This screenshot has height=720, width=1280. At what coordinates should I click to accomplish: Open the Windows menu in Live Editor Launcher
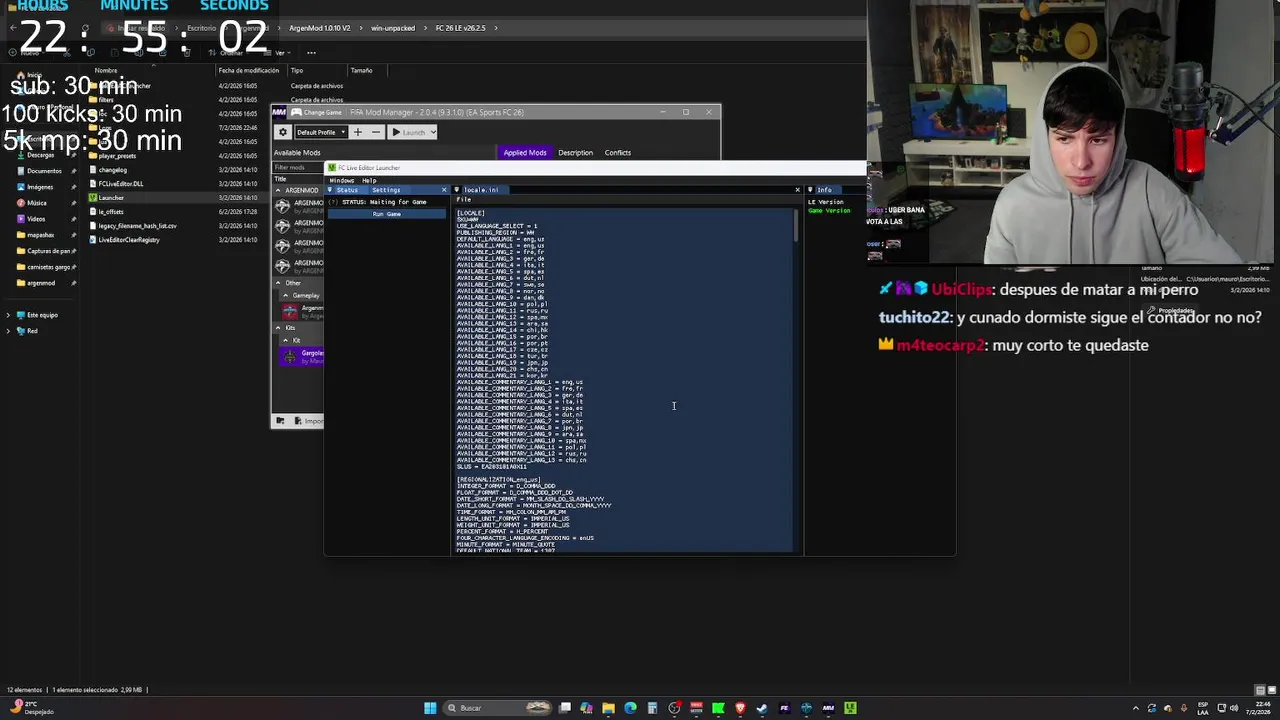[341, 180]
